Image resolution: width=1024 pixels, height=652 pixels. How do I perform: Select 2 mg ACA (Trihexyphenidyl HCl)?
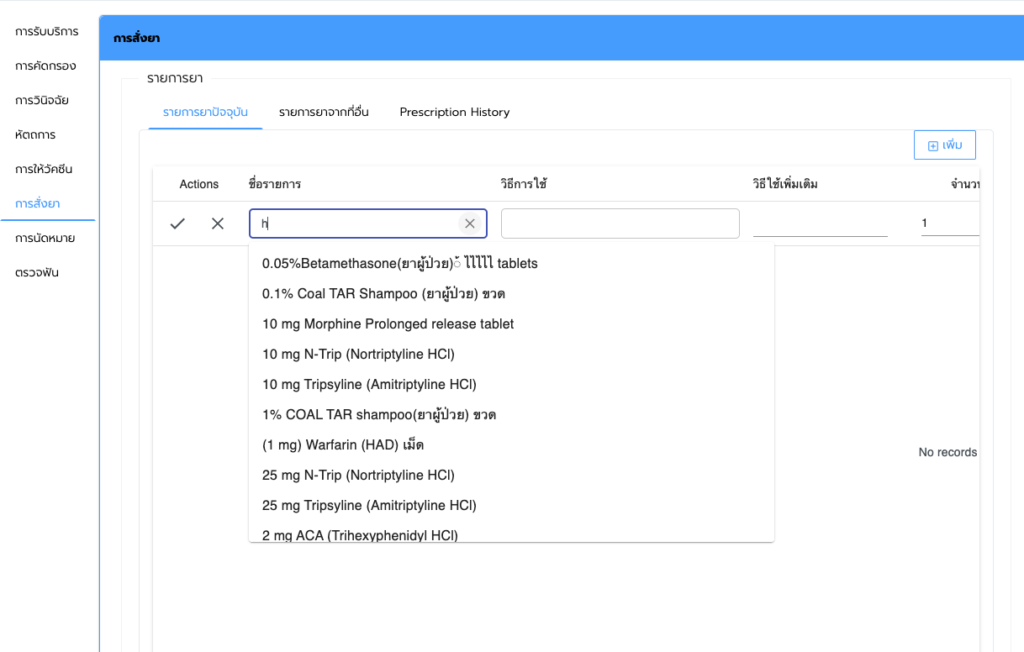click(x=360, y=535)
